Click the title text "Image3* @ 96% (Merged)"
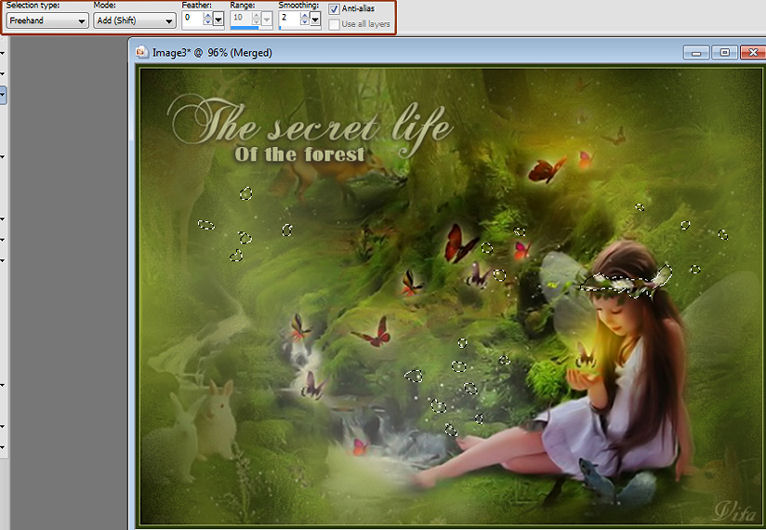The height and width of the screenshot is (530, 766). (x=212, y=52)
